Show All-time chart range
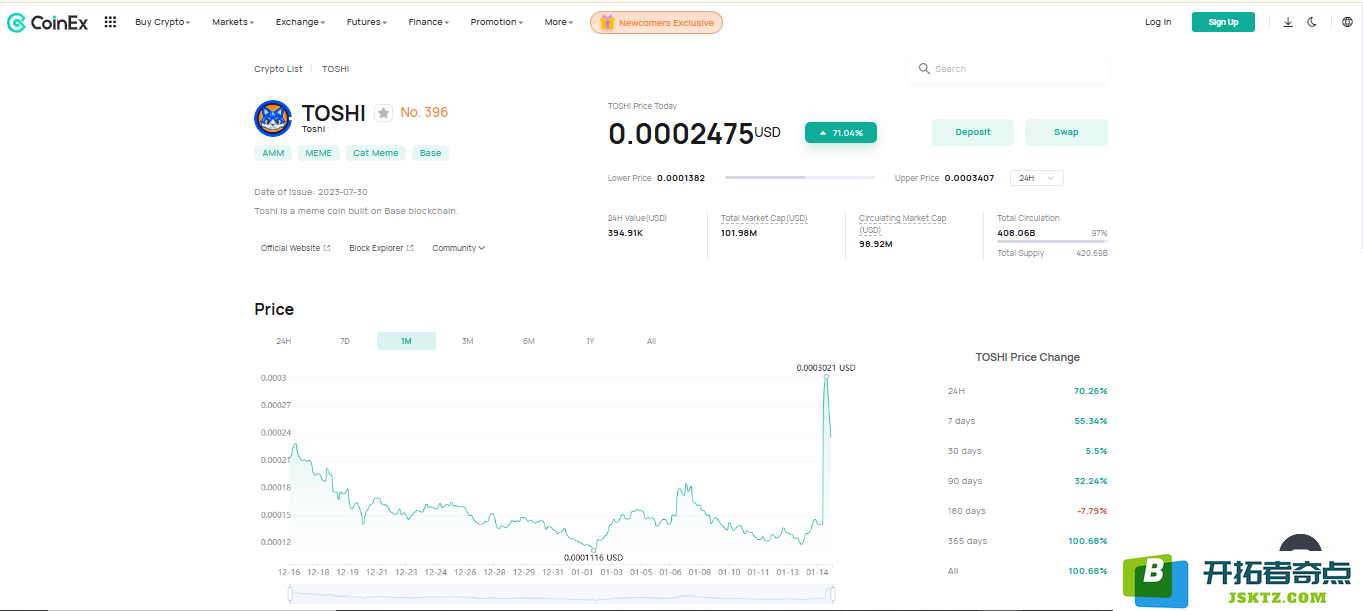This screenshot has height=611, width=1363. coord(651,341)
